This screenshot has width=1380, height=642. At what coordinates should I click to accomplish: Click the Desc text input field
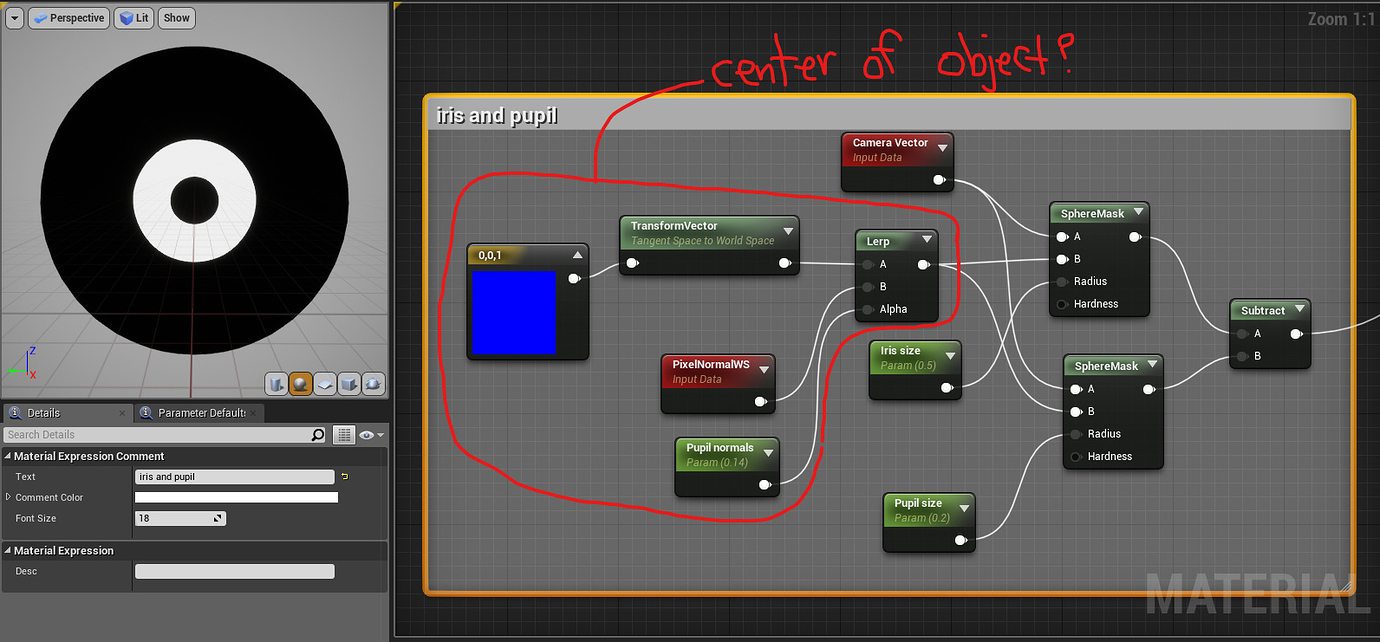pos(234,572)
